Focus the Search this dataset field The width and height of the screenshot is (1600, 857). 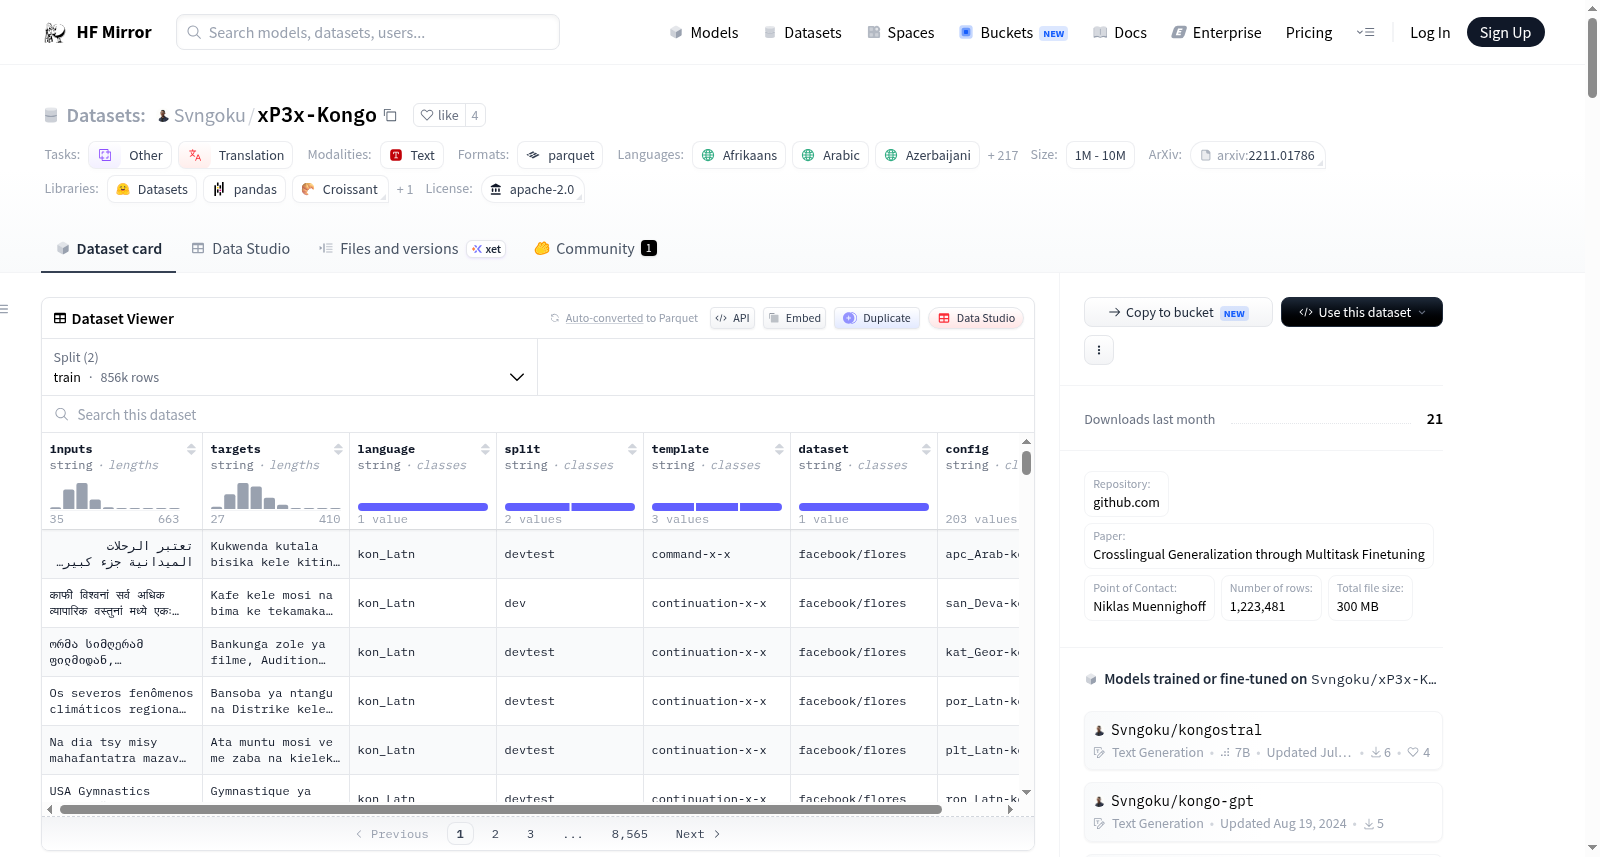(538, 414)
